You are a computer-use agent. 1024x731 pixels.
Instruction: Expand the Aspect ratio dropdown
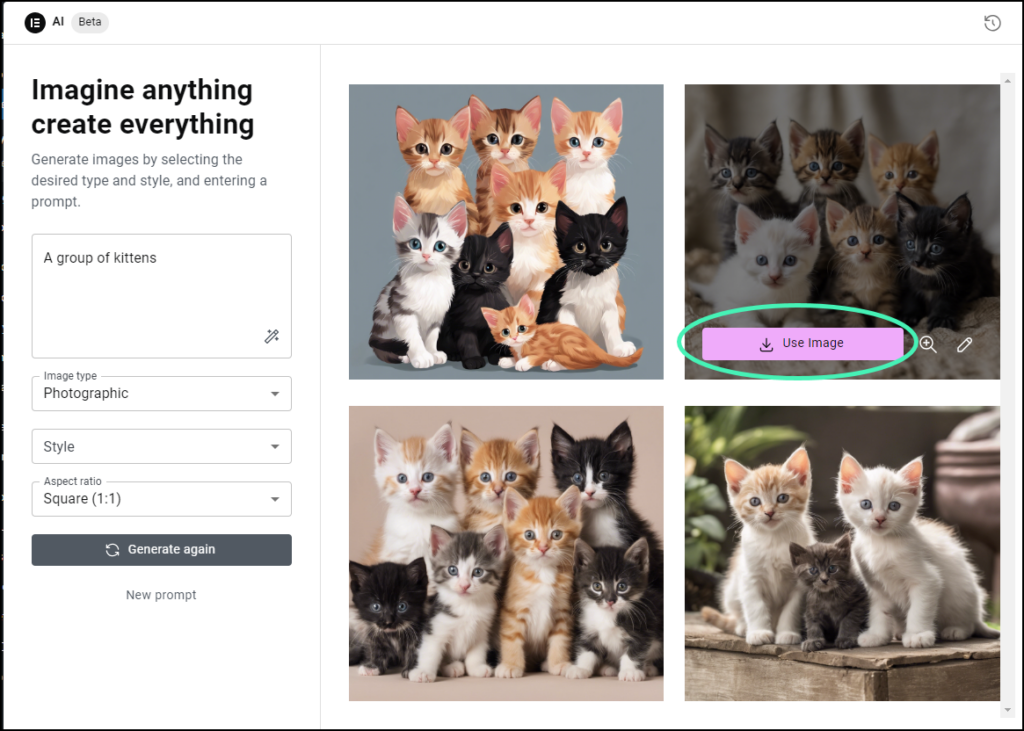[161, 498]
